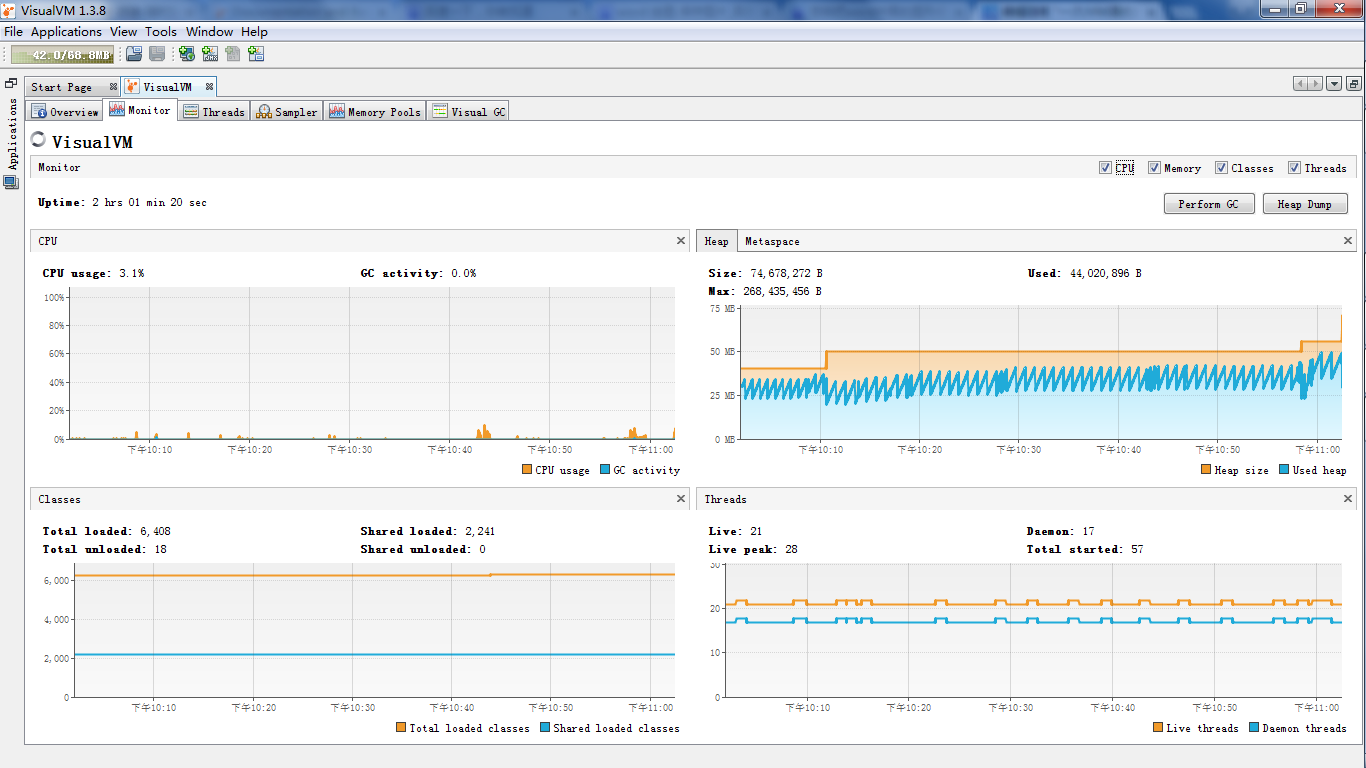1366x768 pixels.
Task: Click the Shared loaded 2,241 text
Action: pos(427,531)
